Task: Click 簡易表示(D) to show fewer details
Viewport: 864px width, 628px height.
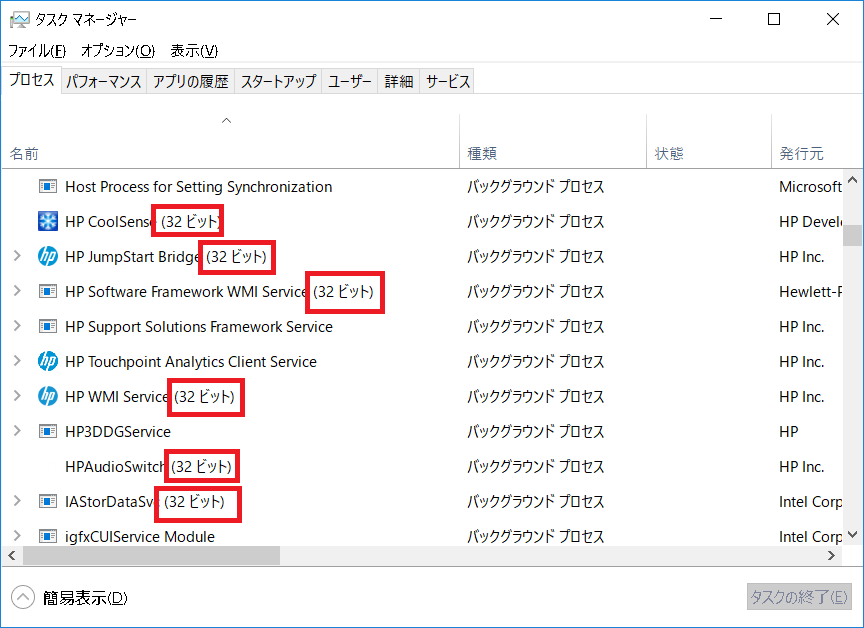Action: (85, 598)
